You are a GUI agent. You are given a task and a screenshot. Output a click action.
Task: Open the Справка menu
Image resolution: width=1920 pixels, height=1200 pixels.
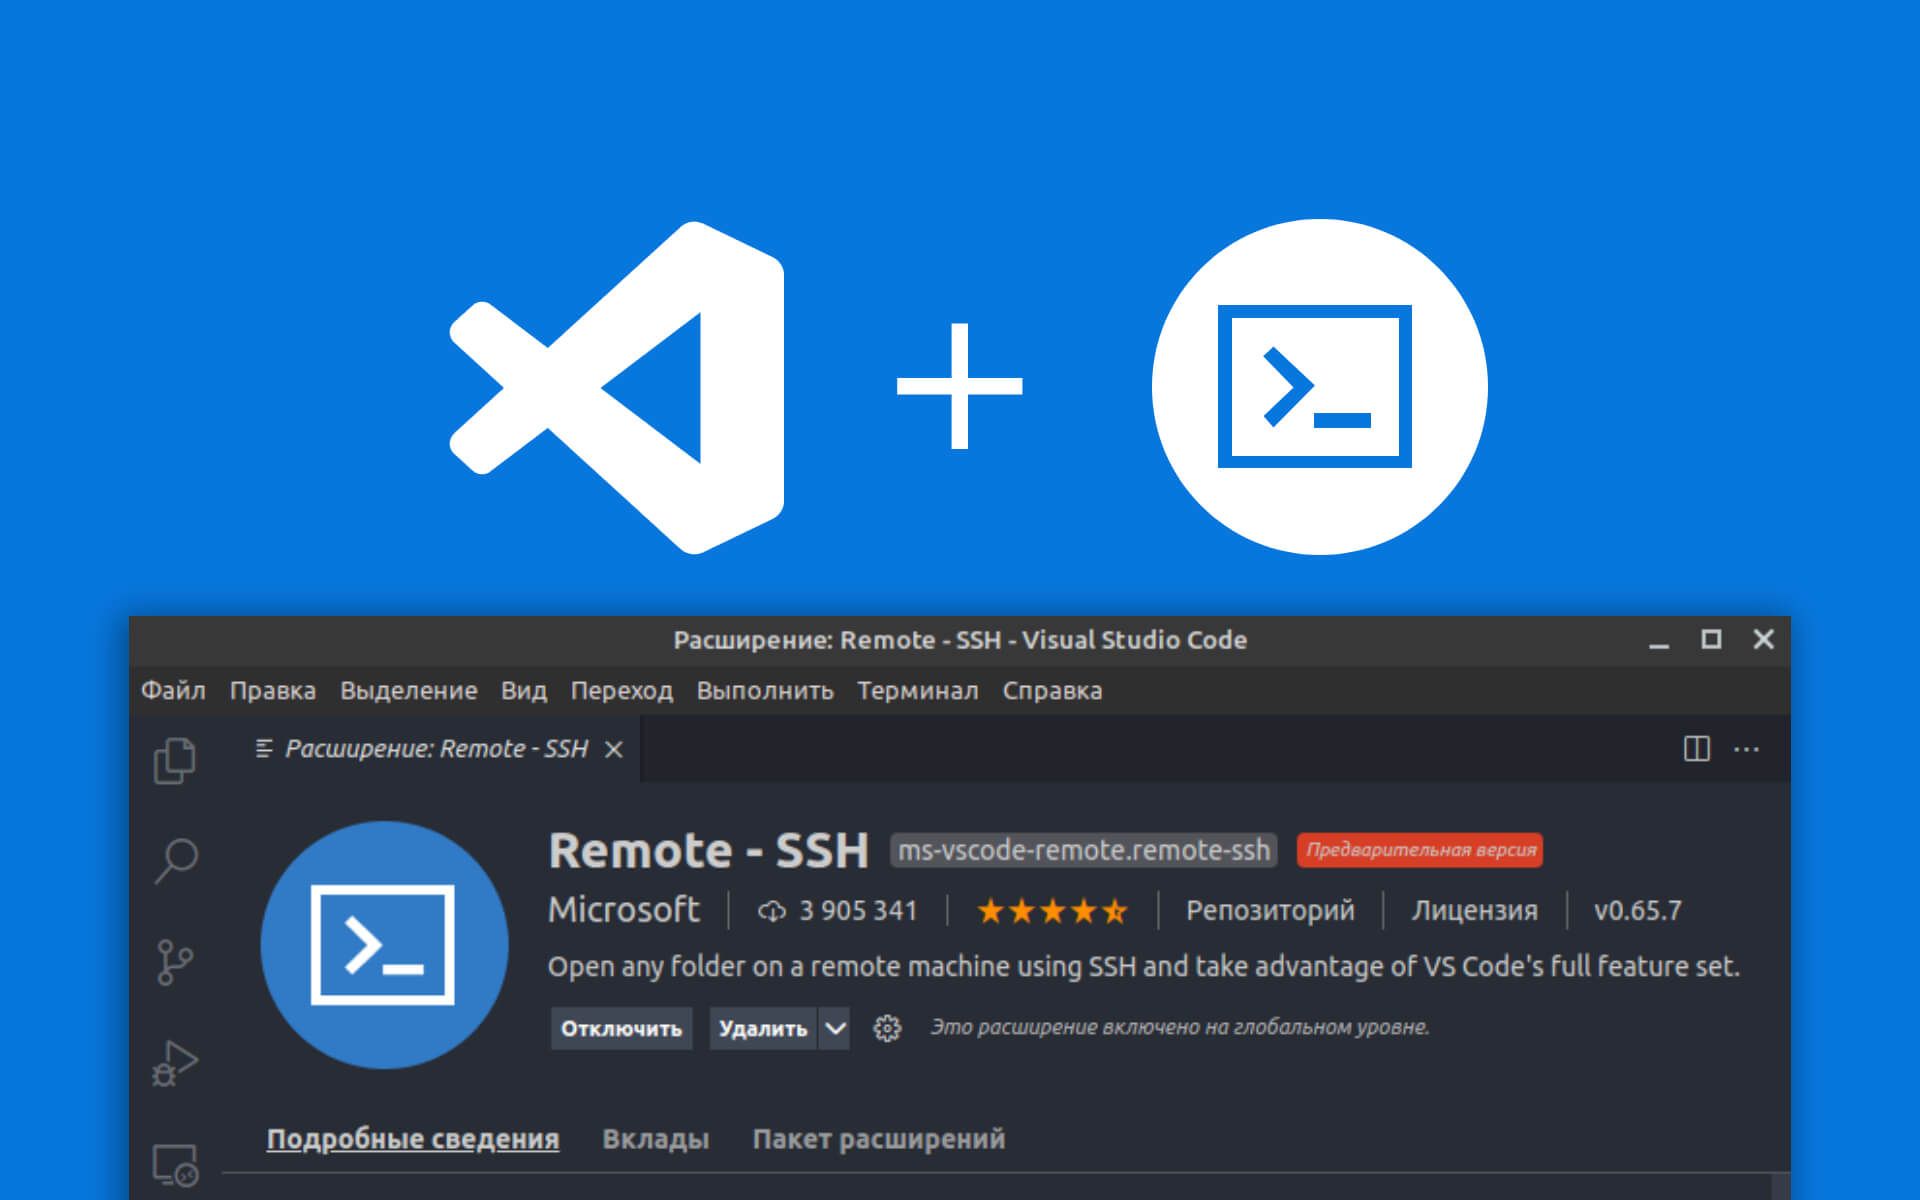(1052, 691)
